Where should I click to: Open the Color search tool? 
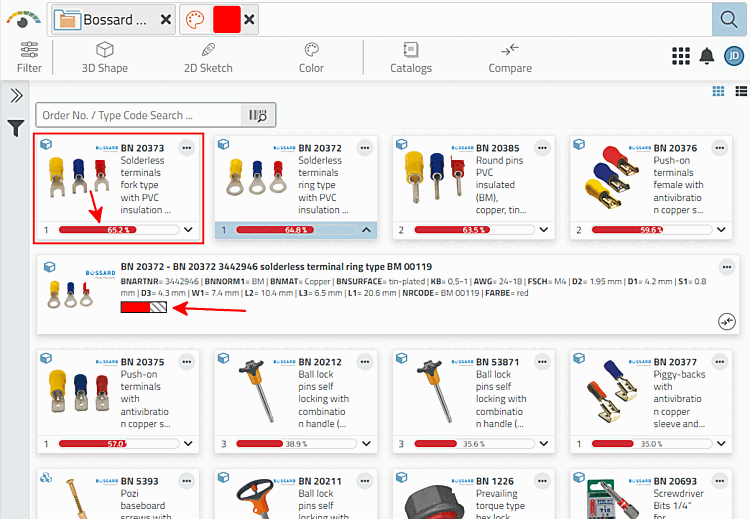tap(311, 57)
